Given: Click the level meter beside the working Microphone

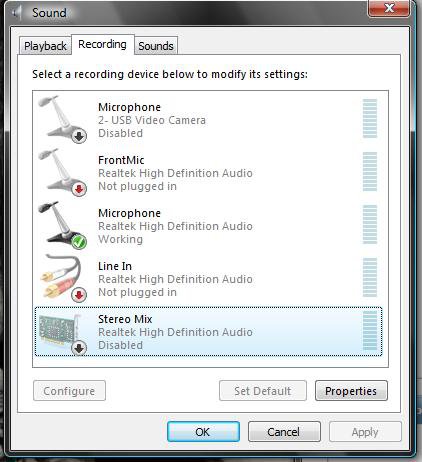Looking at the screenshot, I should [x=370, y=224].
